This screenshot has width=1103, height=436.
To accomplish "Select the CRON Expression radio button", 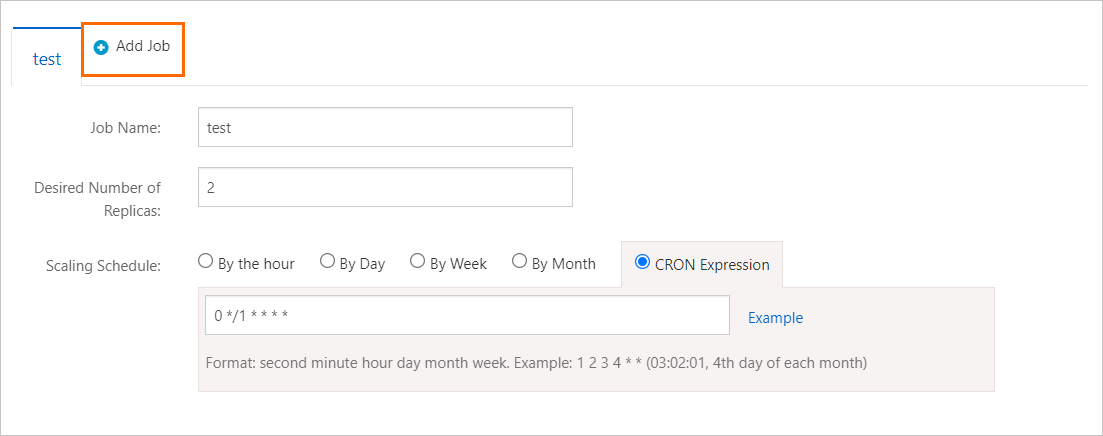I will click(642, 263).
